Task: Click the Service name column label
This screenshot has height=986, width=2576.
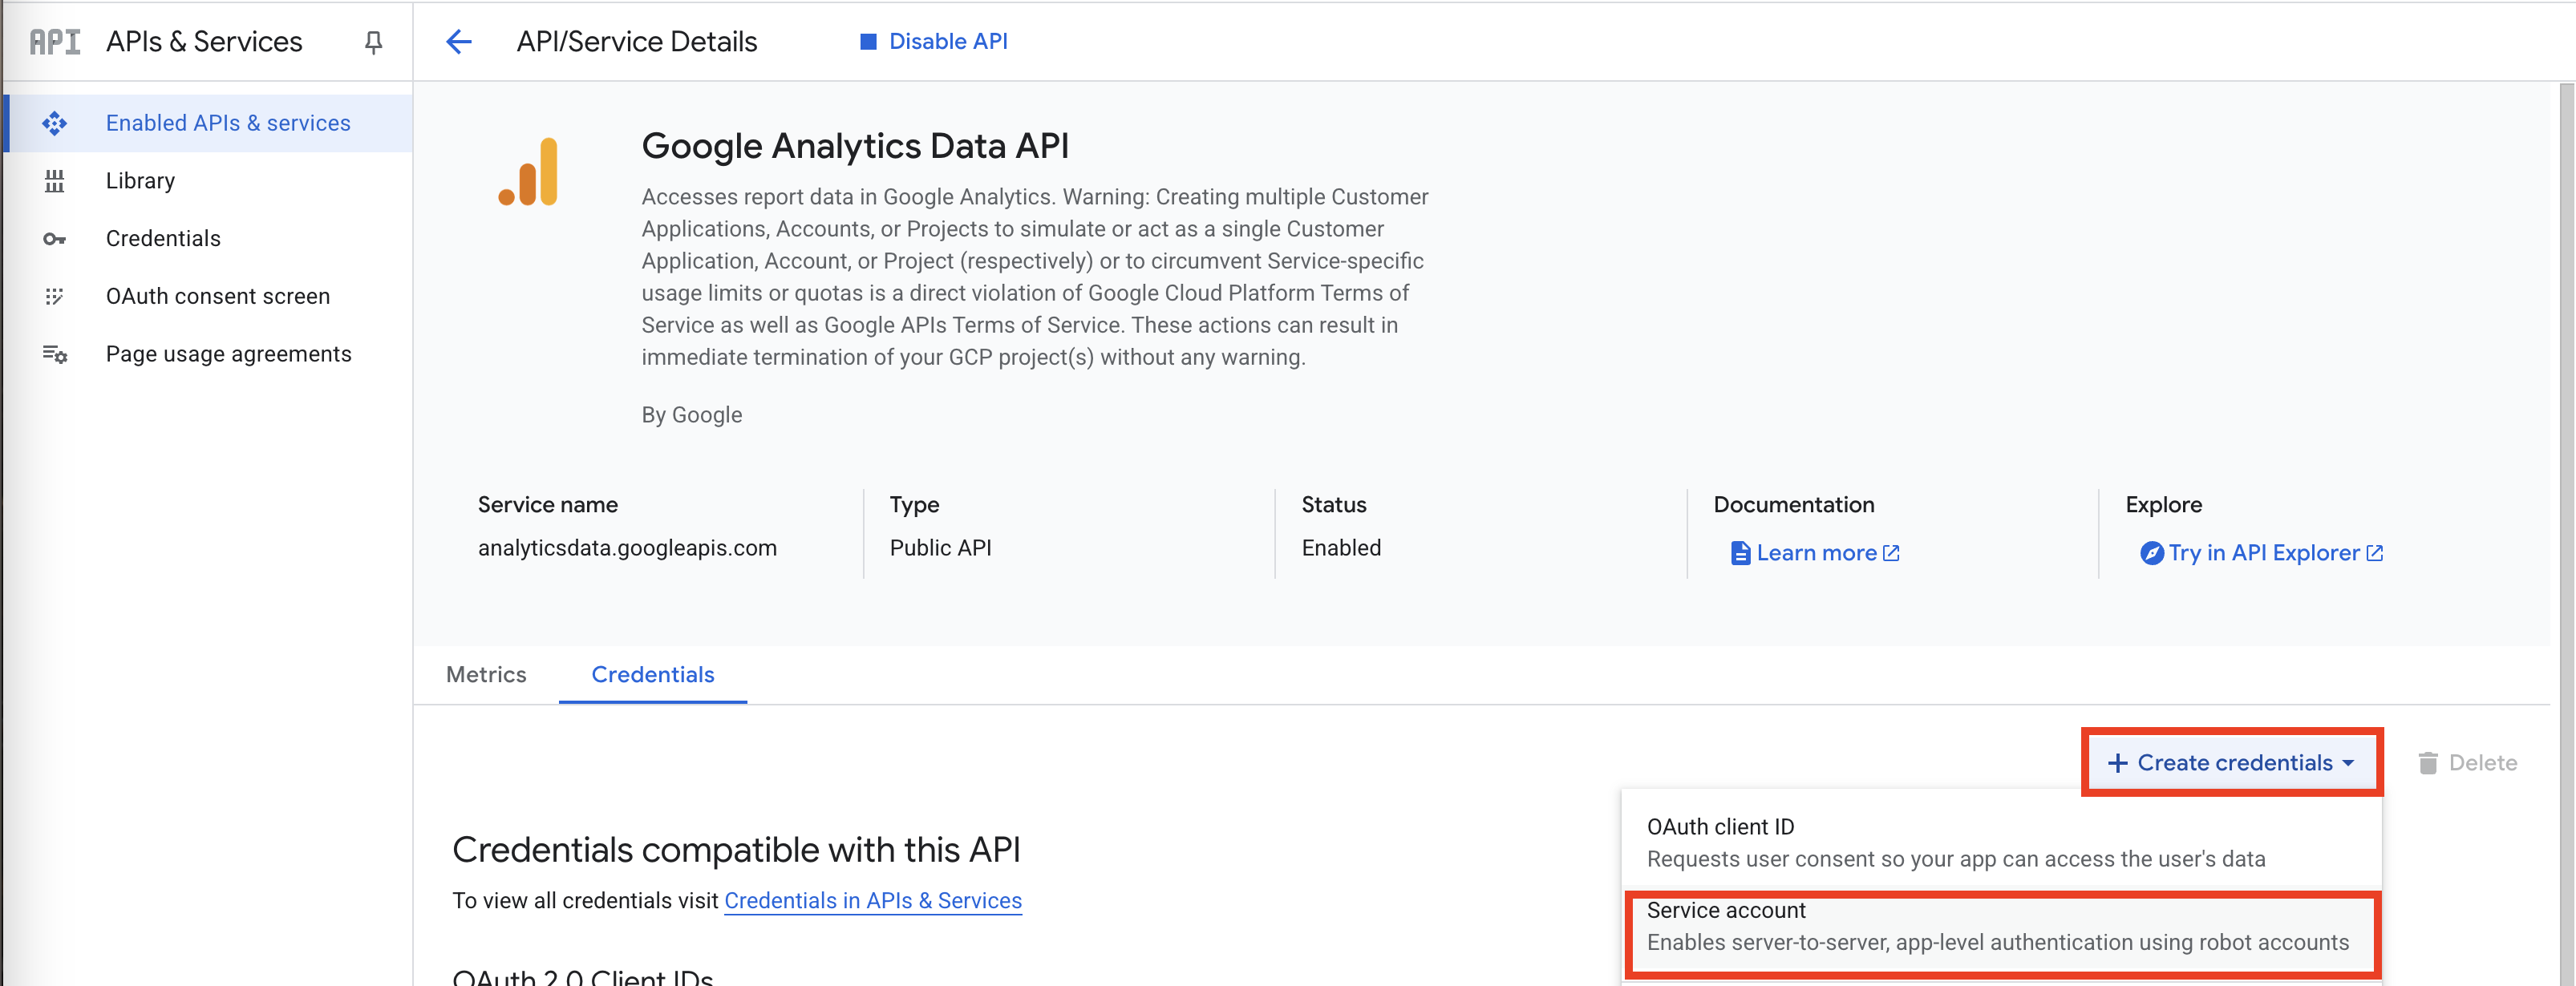Action: [548, 505]
